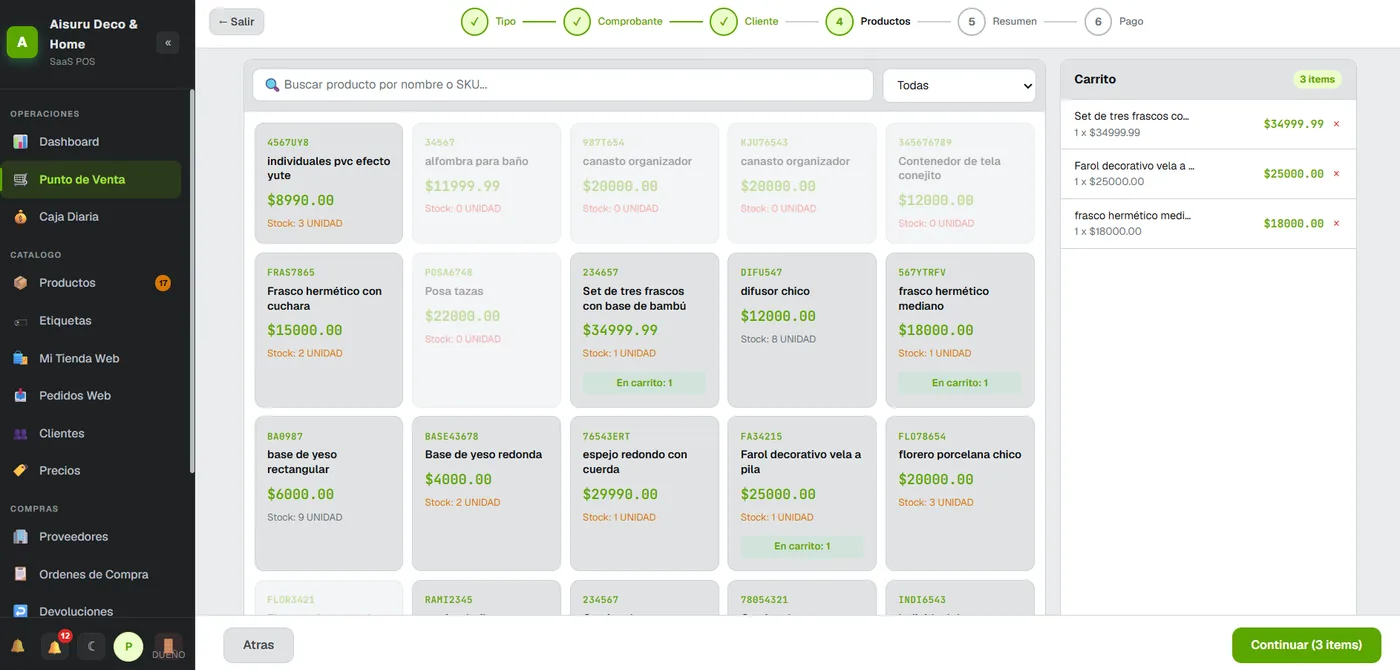Collapse the sidebar with the « button

click(x=168, y=43)
